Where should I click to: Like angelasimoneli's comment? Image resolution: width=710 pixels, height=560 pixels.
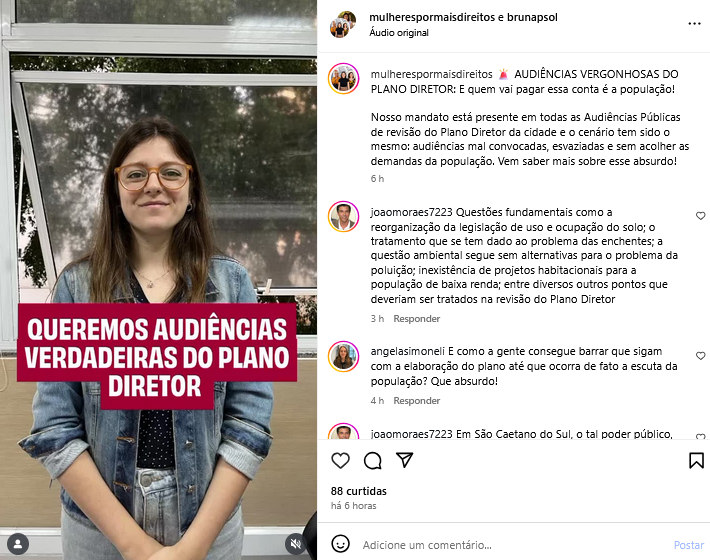pyautogui.click(x=700, y=356)
